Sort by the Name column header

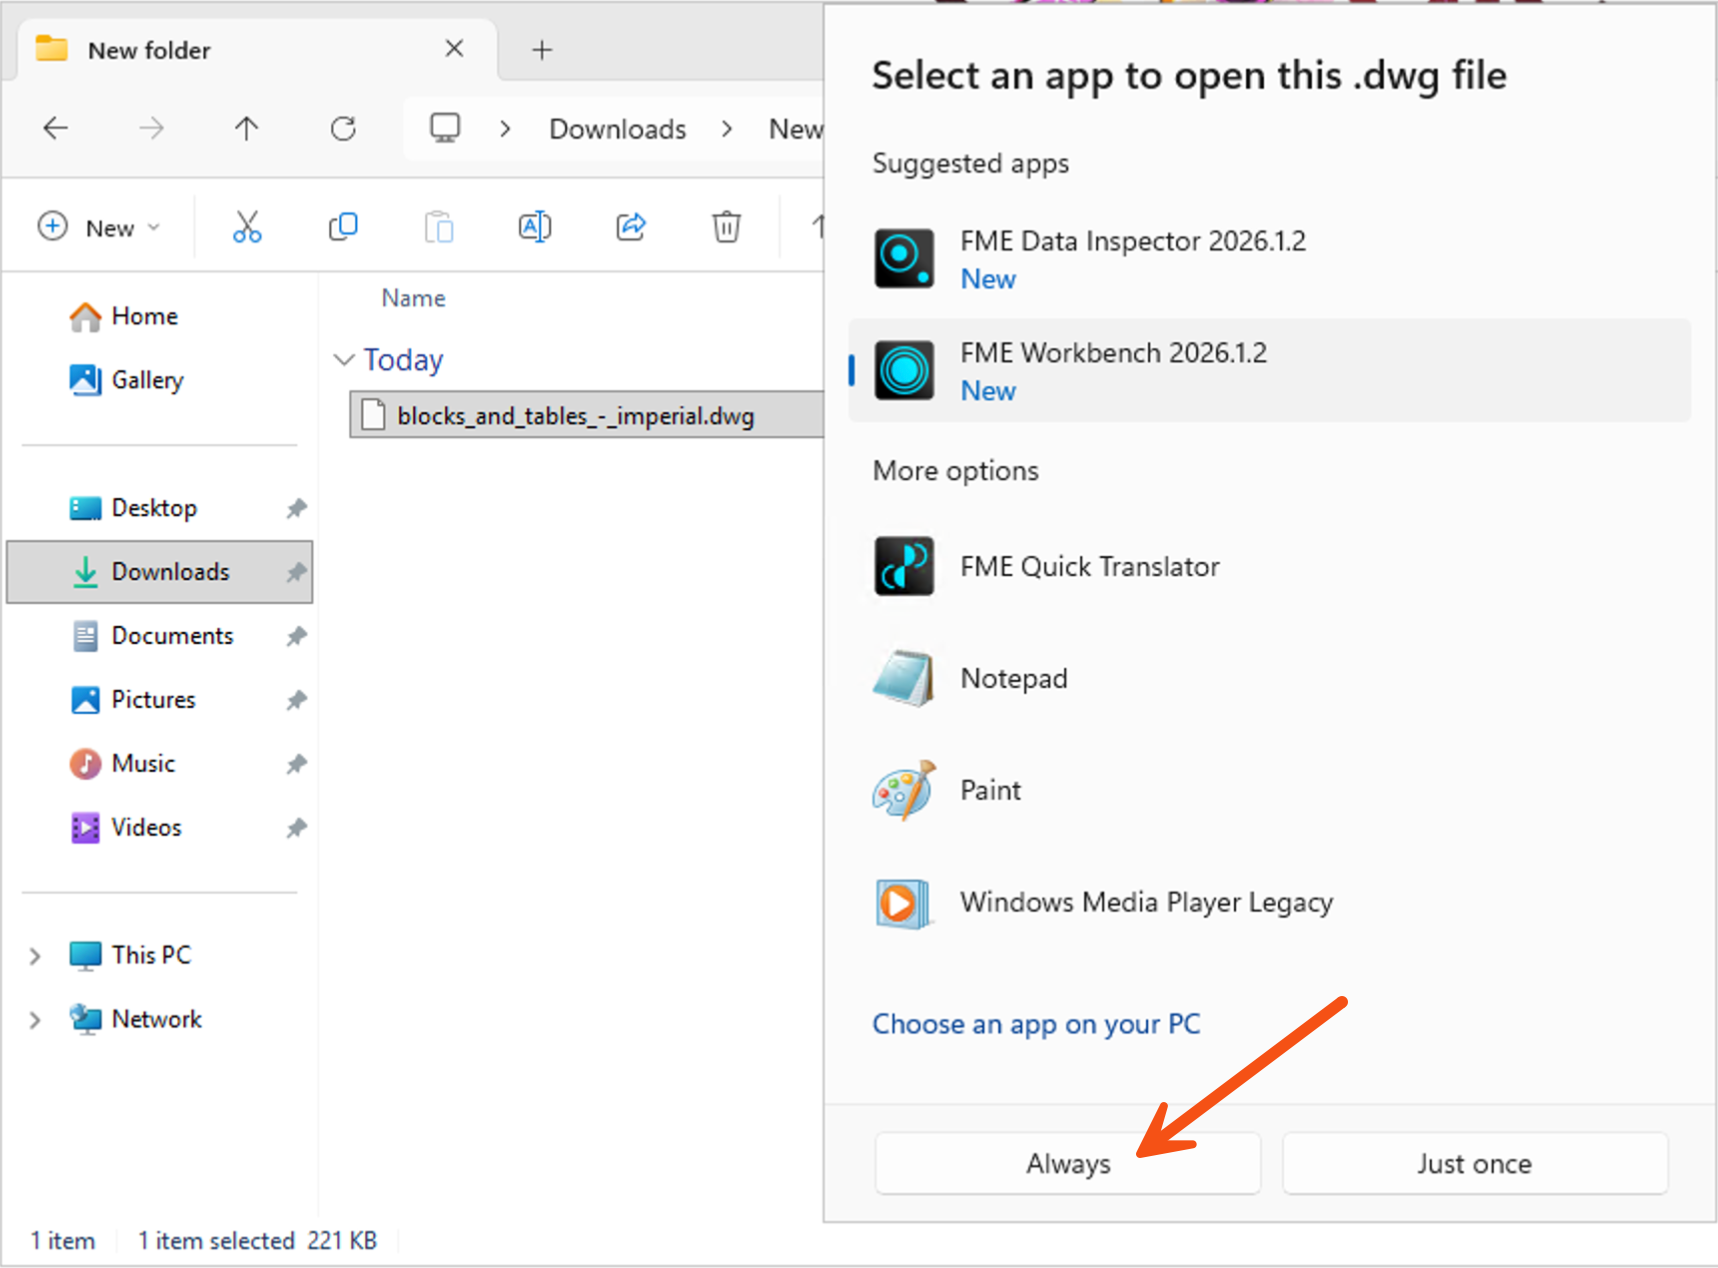coord(413,298)
